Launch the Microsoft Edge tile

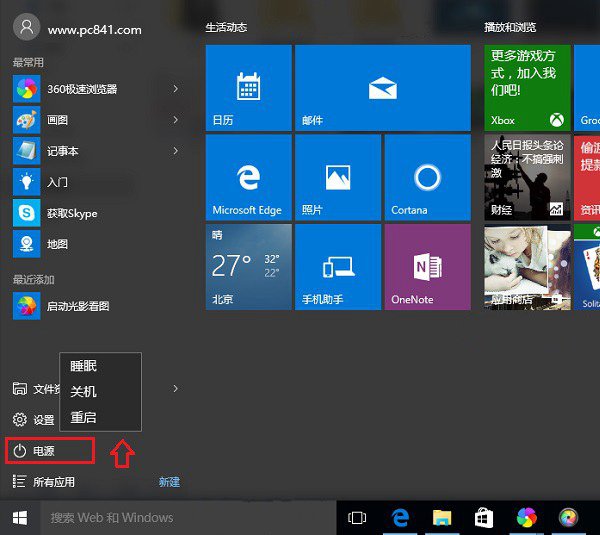[x=248, y=177]
